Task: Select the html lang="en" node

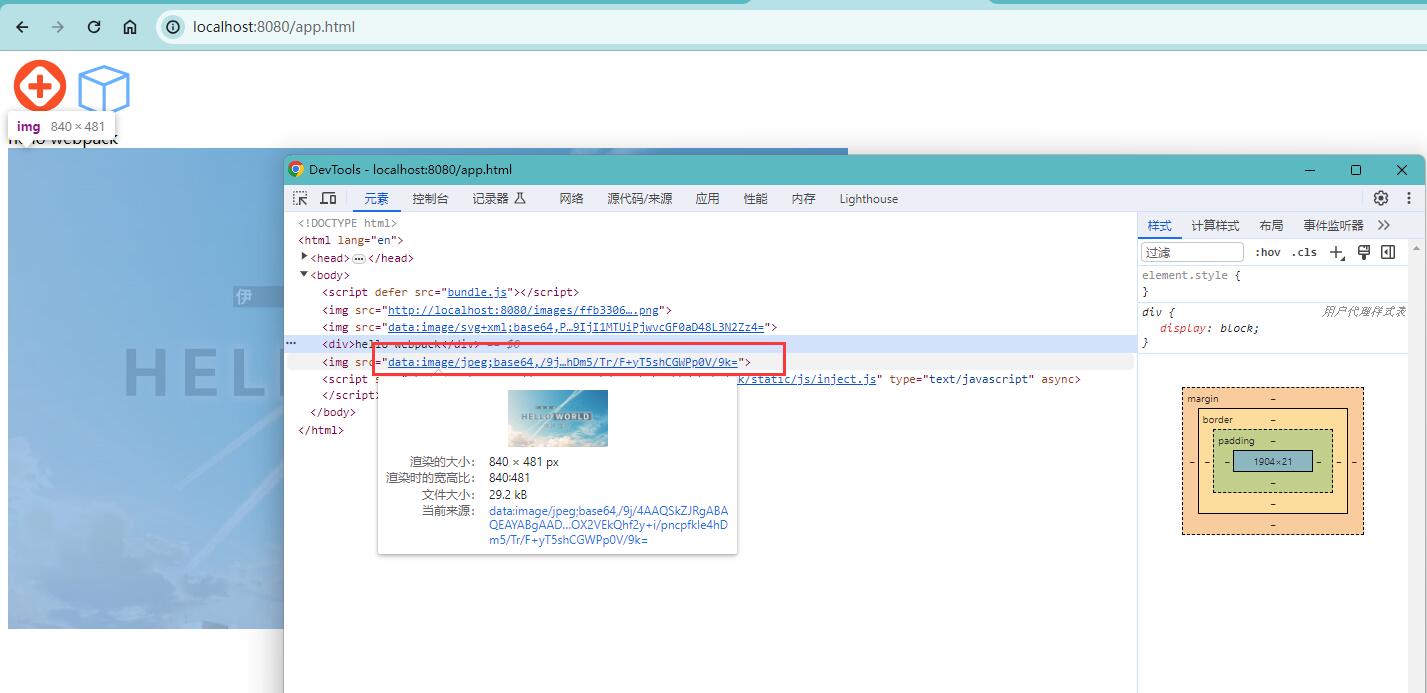Action: tap(351, 240)
